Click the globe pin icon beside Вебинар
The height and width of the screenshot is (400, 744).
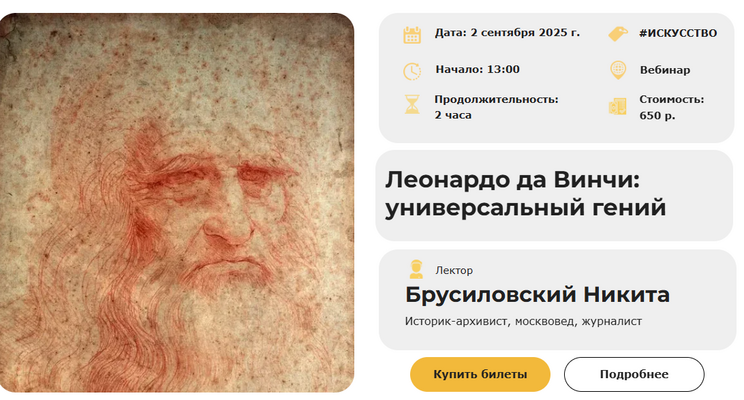click(618, 70)
